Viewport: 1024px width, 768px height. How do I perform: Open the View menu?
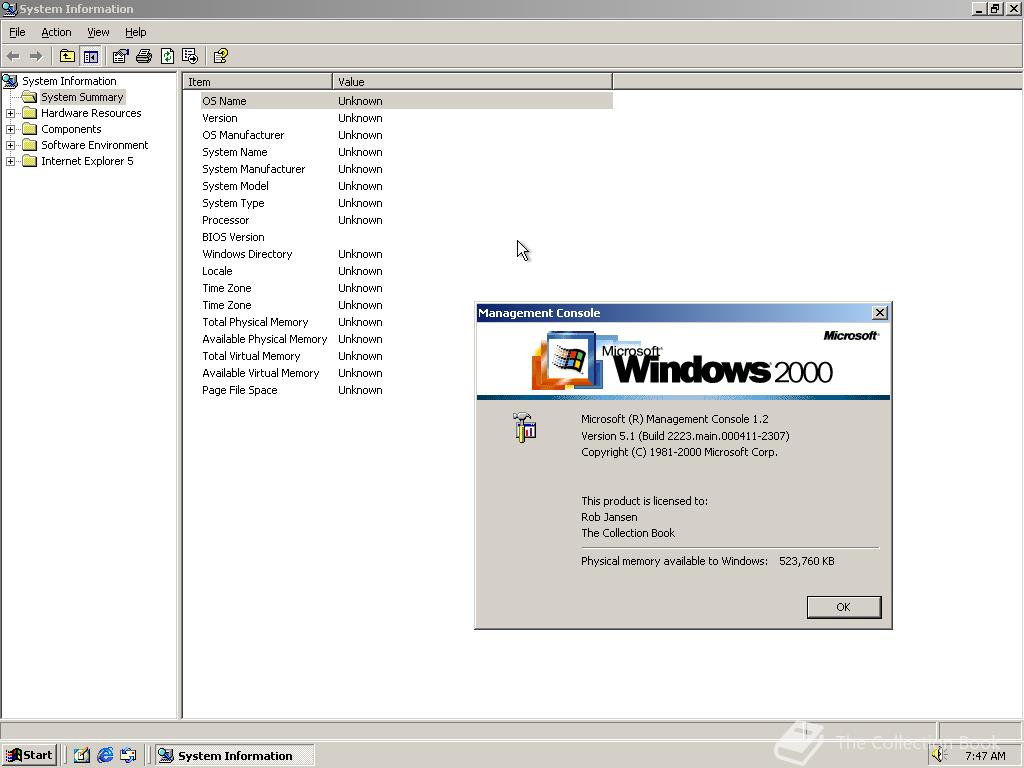(98, 32)
